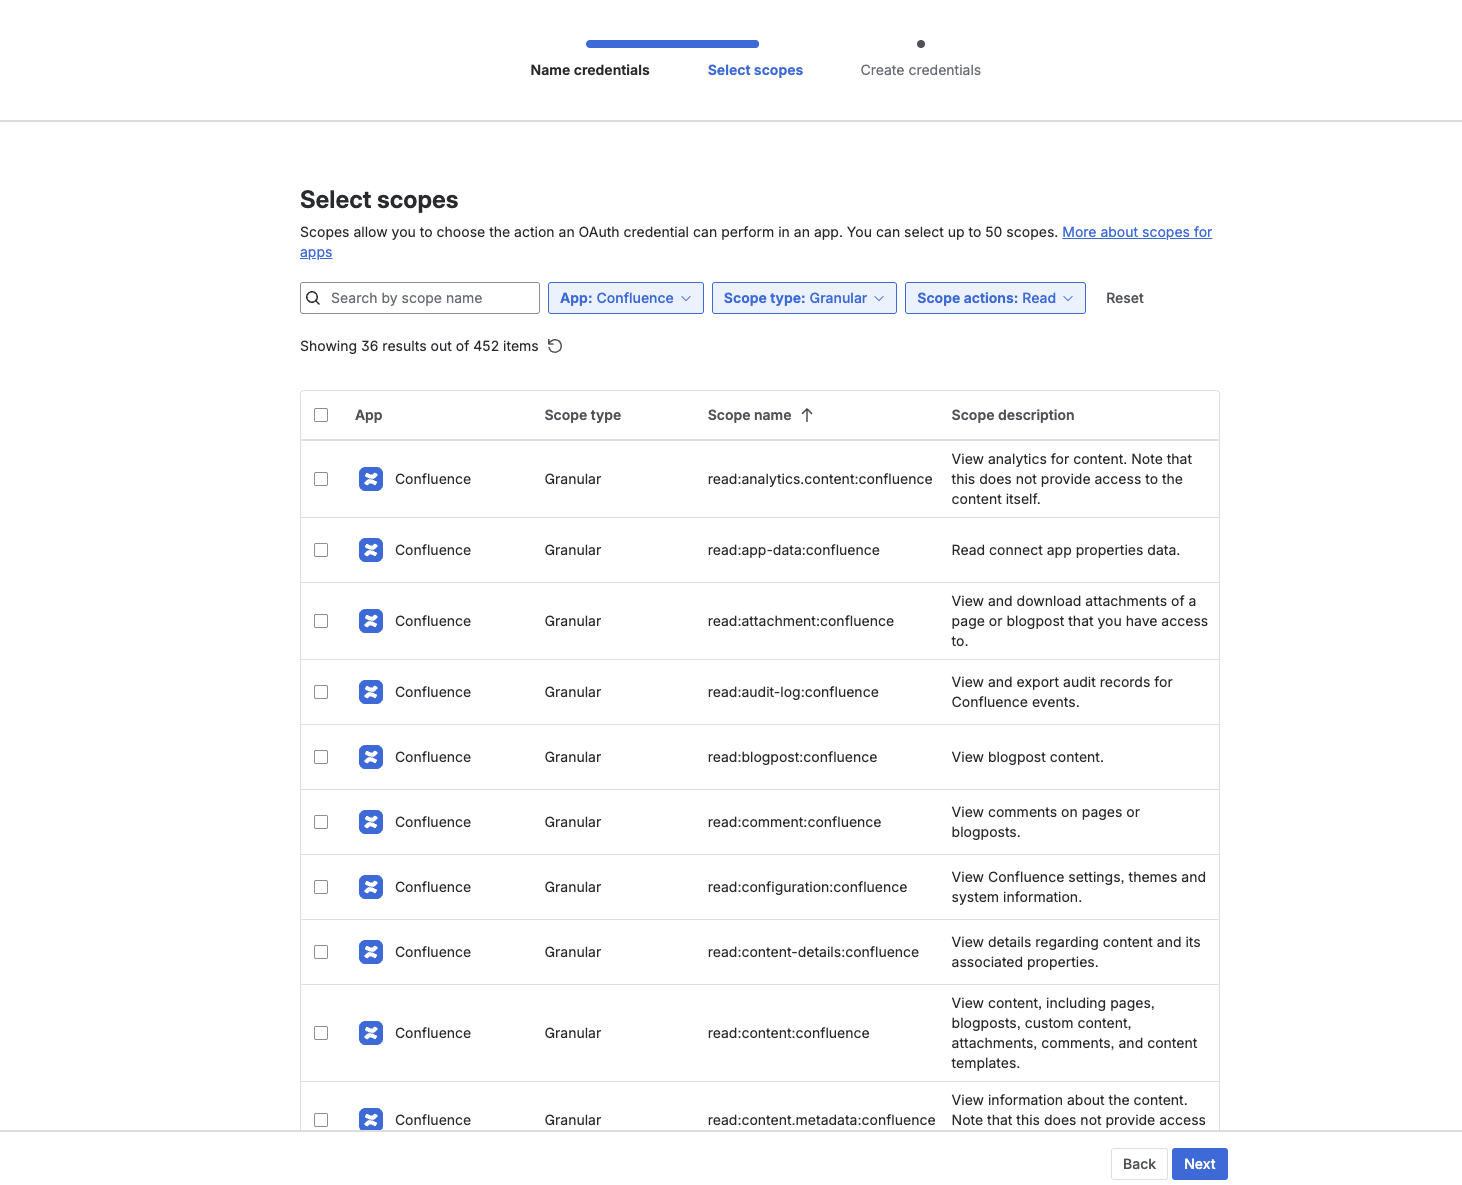Viewport: 1462px width, 1185px height.
Task: Click the Scope type column header
Action: click(x=583, y=415)
